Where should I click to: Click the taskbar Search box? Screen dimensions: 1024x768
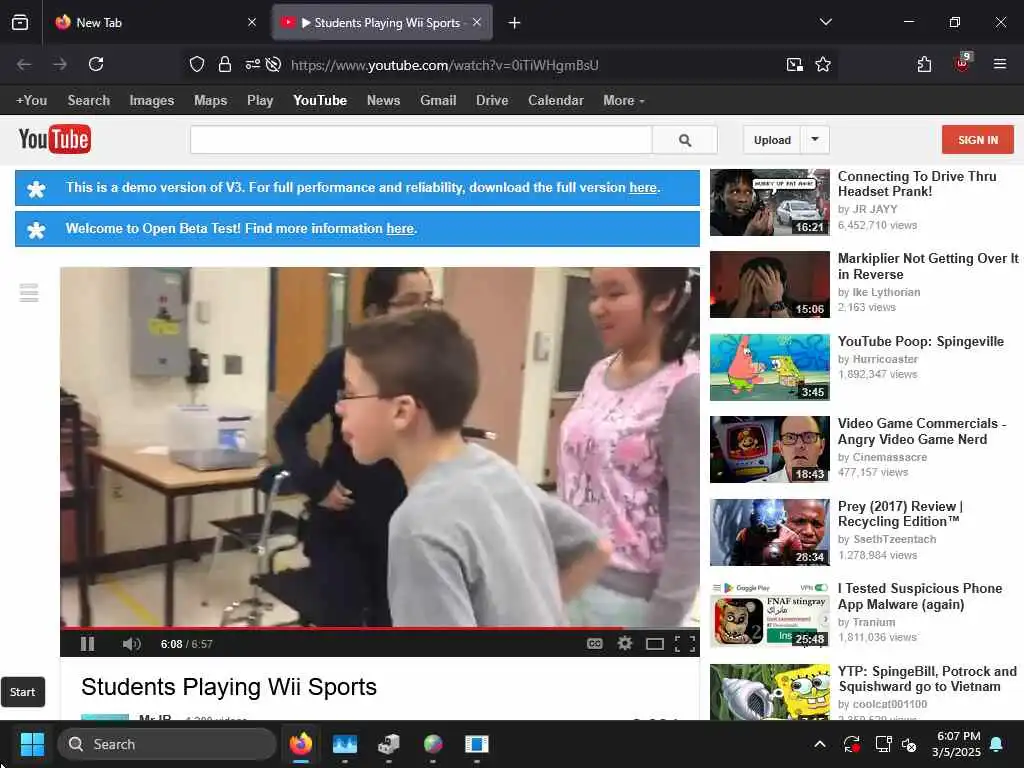[x=167, y=744]
